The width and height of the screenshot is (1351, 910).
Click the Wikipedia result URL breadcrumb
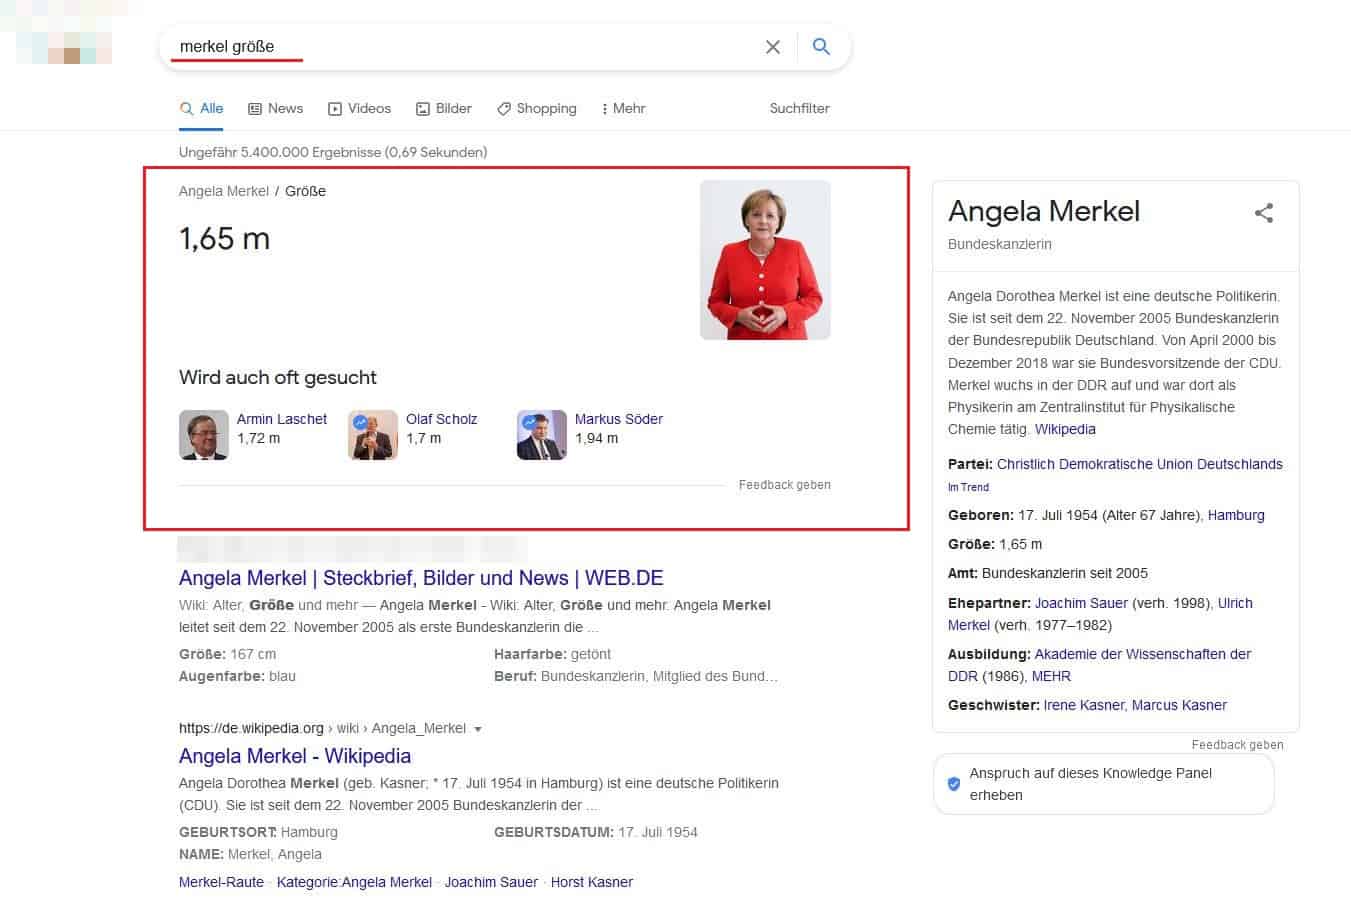coord(322,728)
